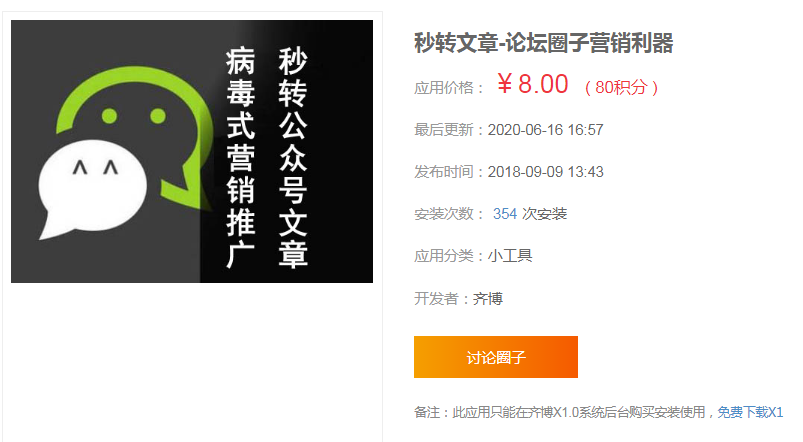Click the 80积分 points label
Screen dimensions: 803x442
point(621,87)
